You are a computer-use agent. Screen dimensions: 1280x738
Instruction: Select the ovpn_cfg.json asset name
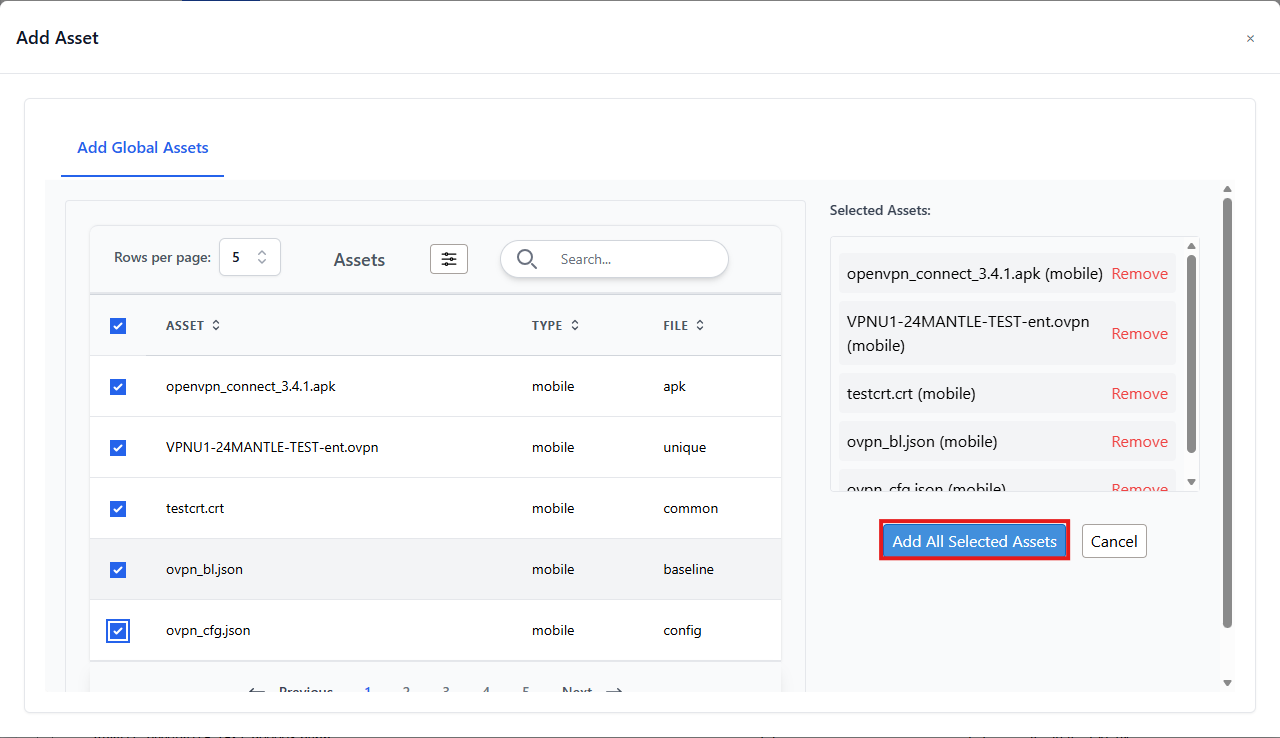(x=208, y=631)
